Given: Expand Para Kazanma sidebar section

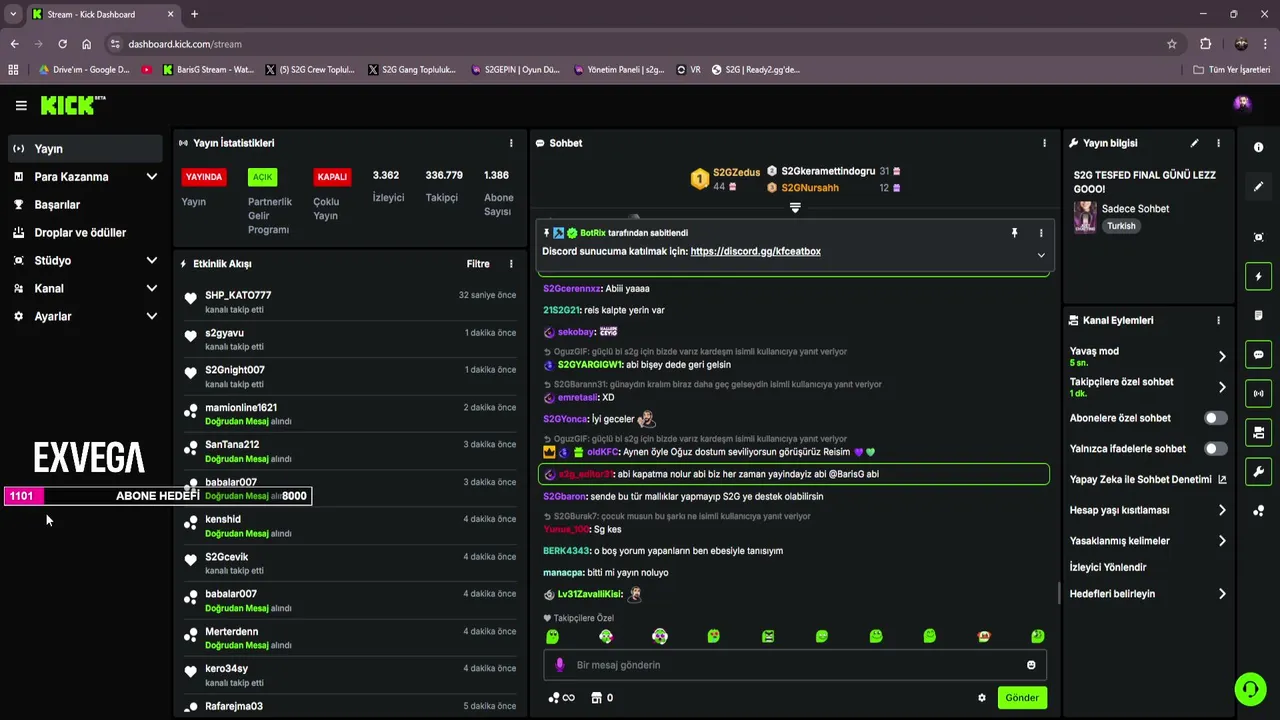Looking at the screenshot, I should (x=85, y=177).
